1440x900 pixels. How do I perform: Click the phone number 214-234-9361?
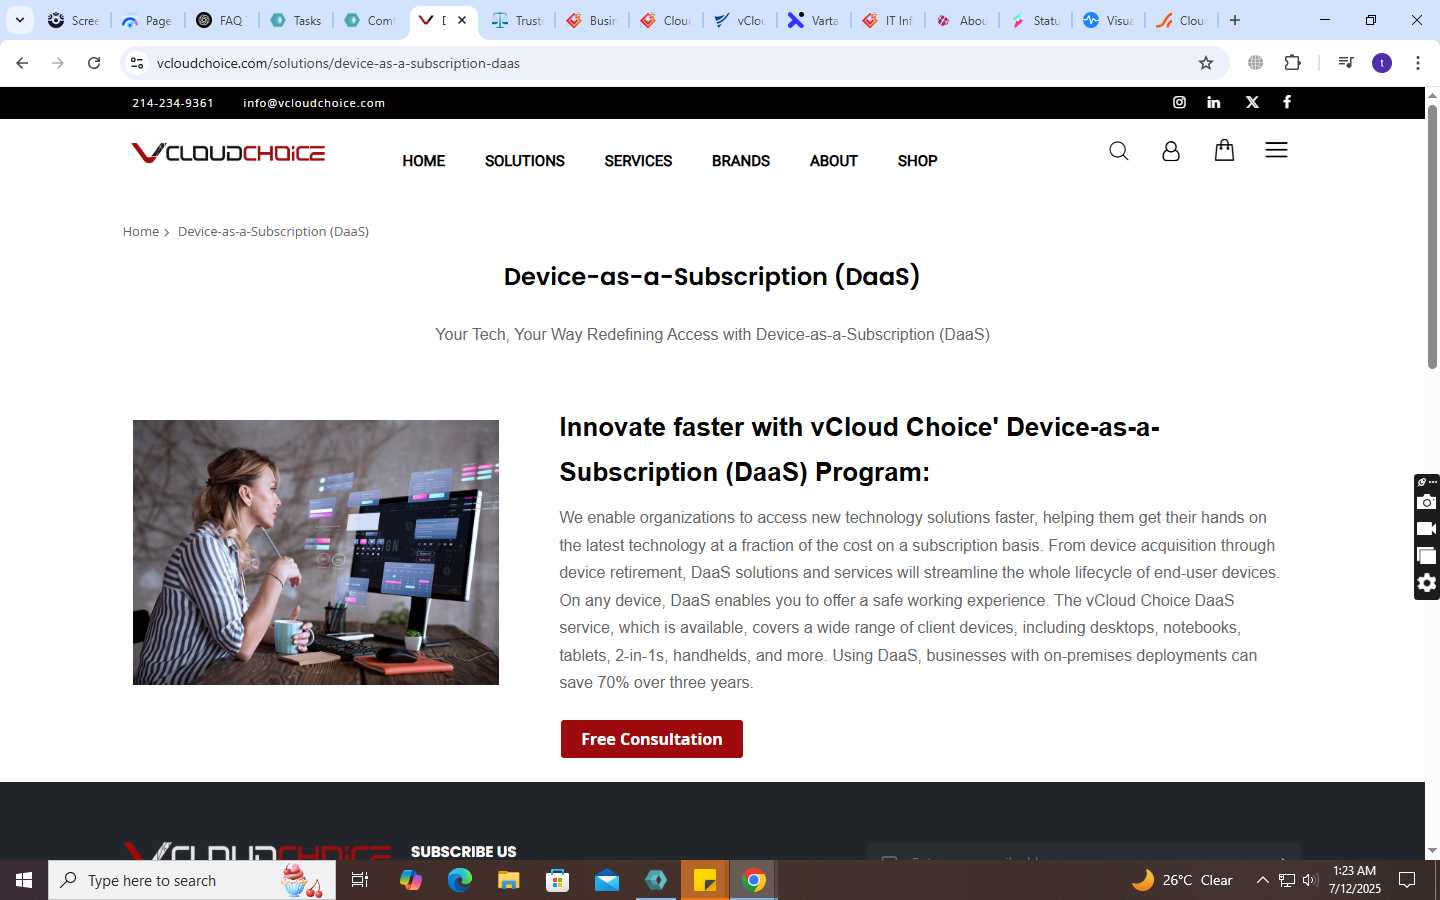173,103
